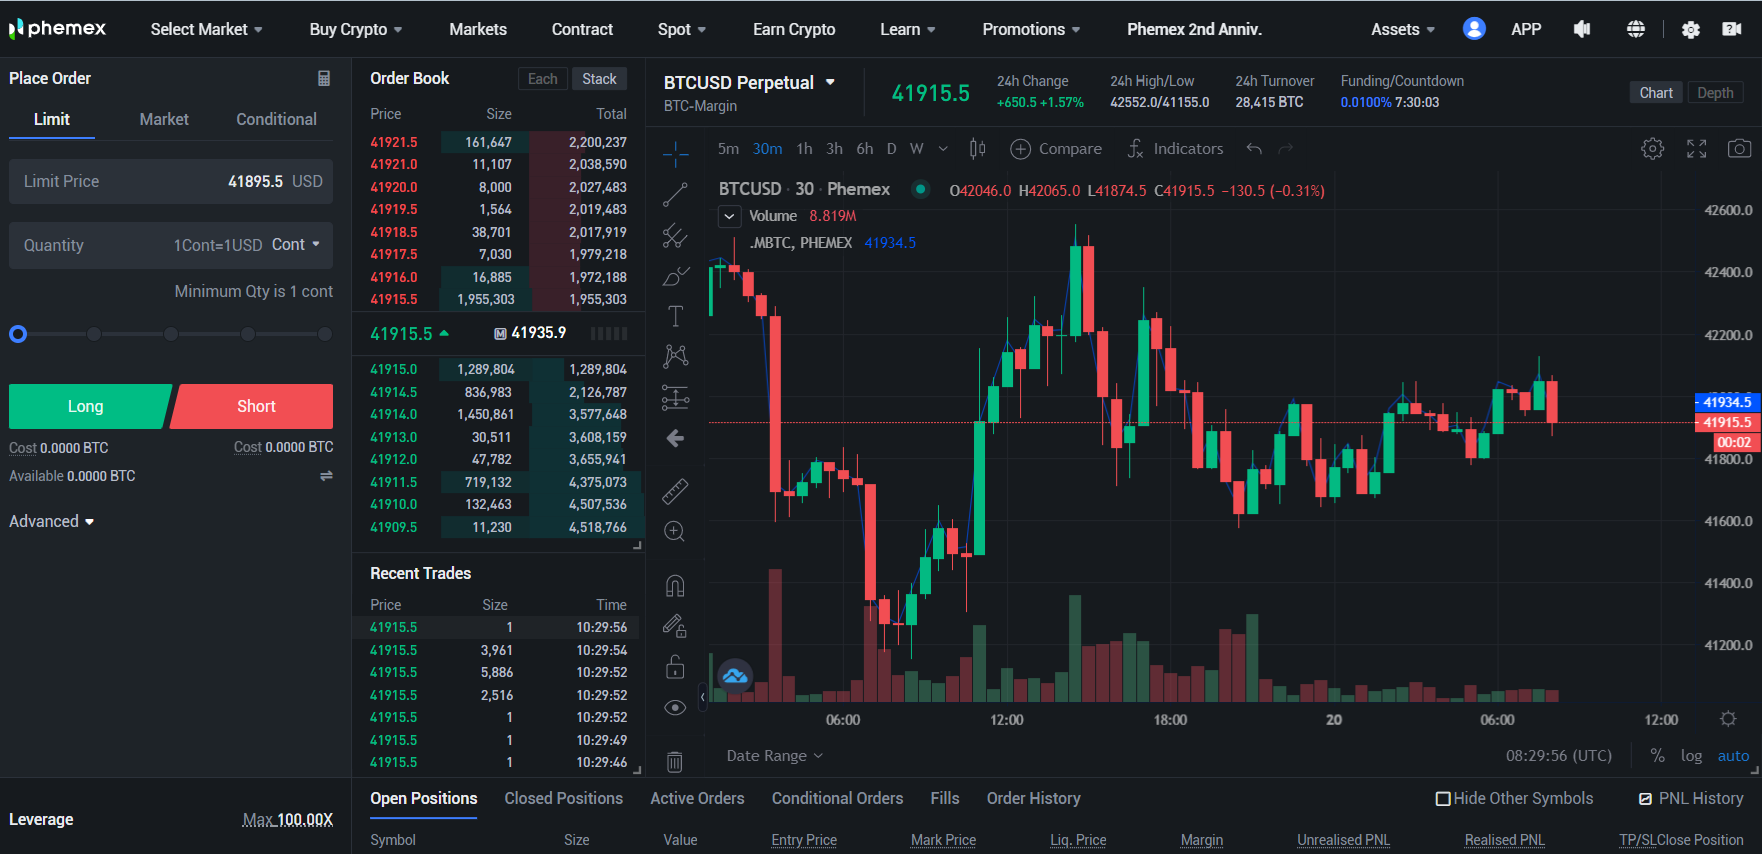The height and width of the screenshot is (854, 1762).
Task: Expand the Promotions dropdown
Action: tap(1031, 29)
